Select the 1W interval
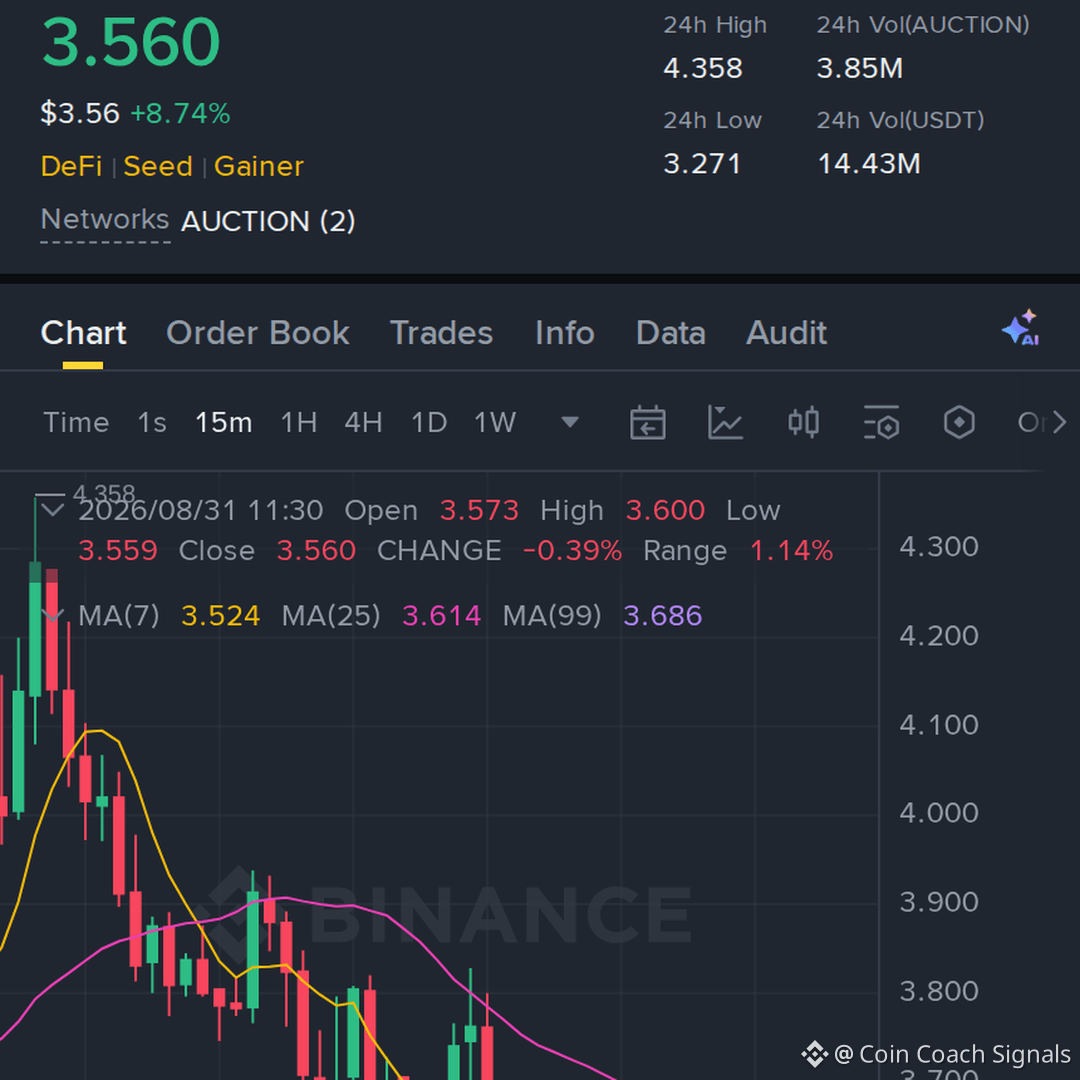1080x1080 pixels. tap(495, 422)
